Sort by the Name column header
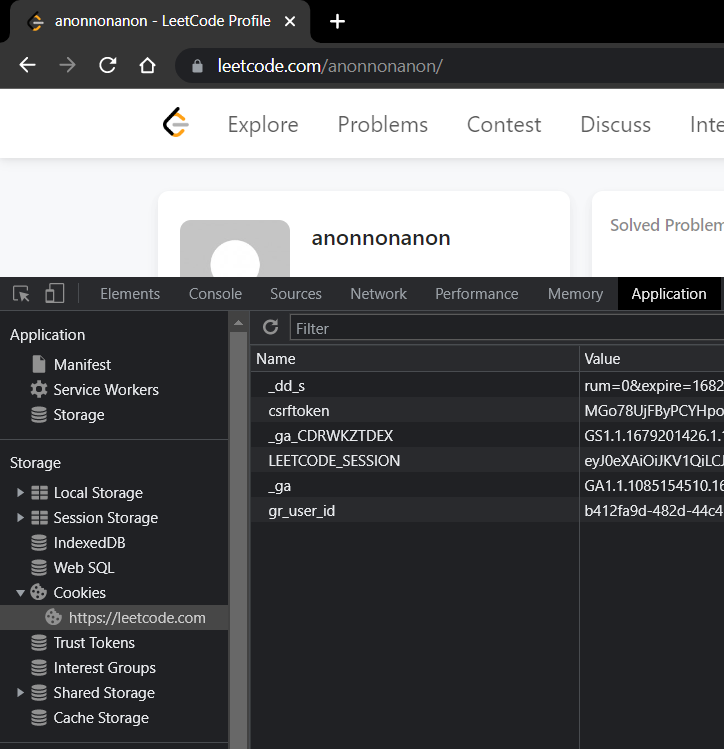Image resolution: width=724 pixels, height=749 pixels. 415,359
